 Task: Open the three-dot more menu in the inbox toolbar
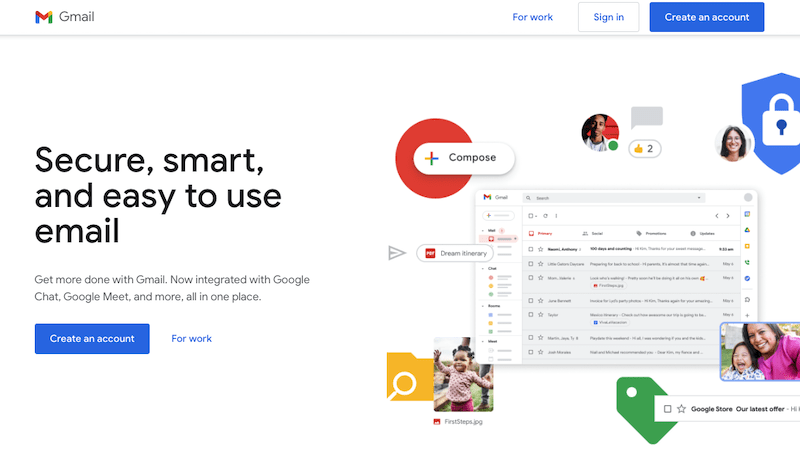pos(556,216)
